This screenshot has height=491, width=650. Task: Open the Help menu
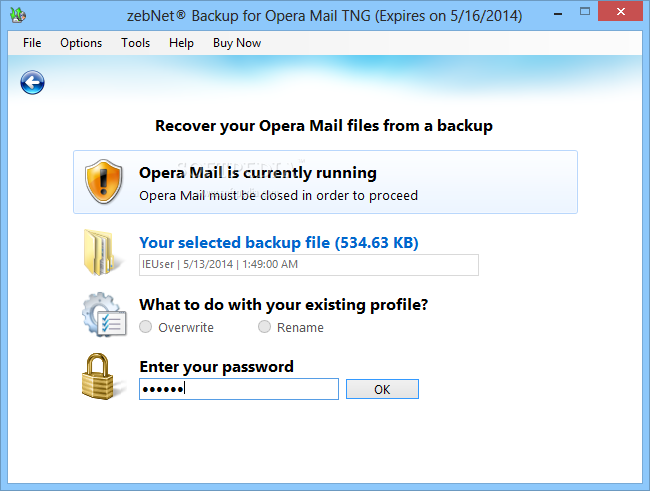(181, 43)
